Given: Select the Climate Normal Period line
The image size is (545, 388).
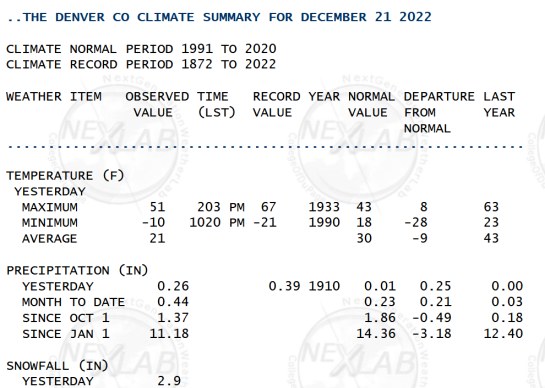Looking at the screenshot, I should 141,49.
